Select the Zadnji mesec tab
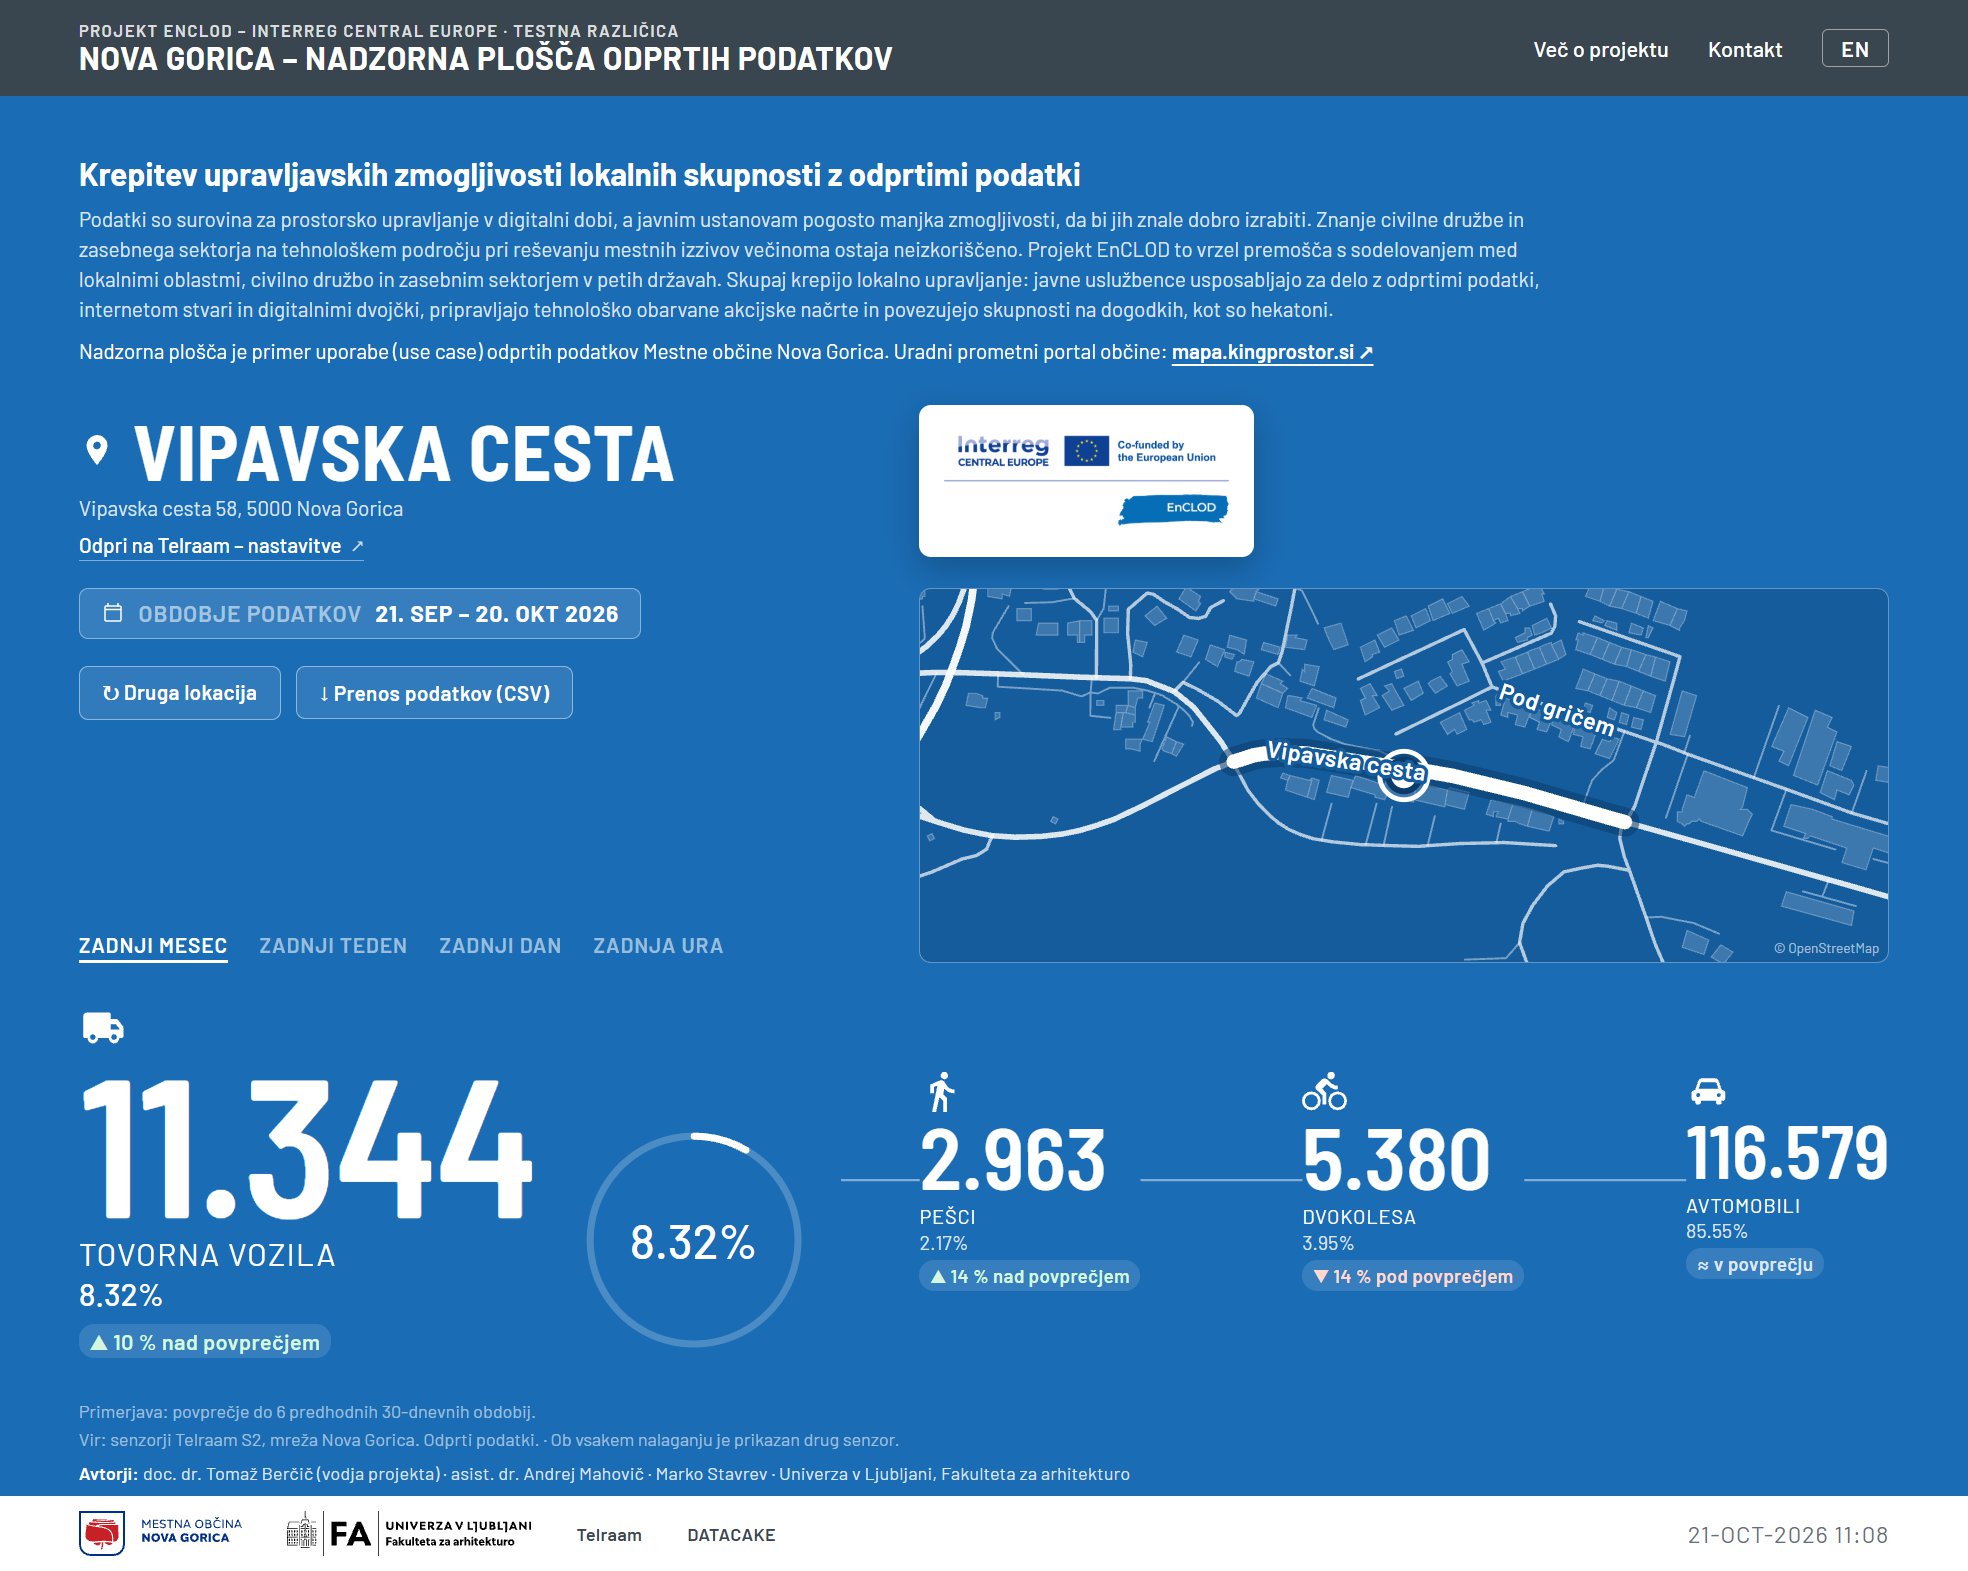Screen dimensions: 1968x1571 click(x=153, y=946)
